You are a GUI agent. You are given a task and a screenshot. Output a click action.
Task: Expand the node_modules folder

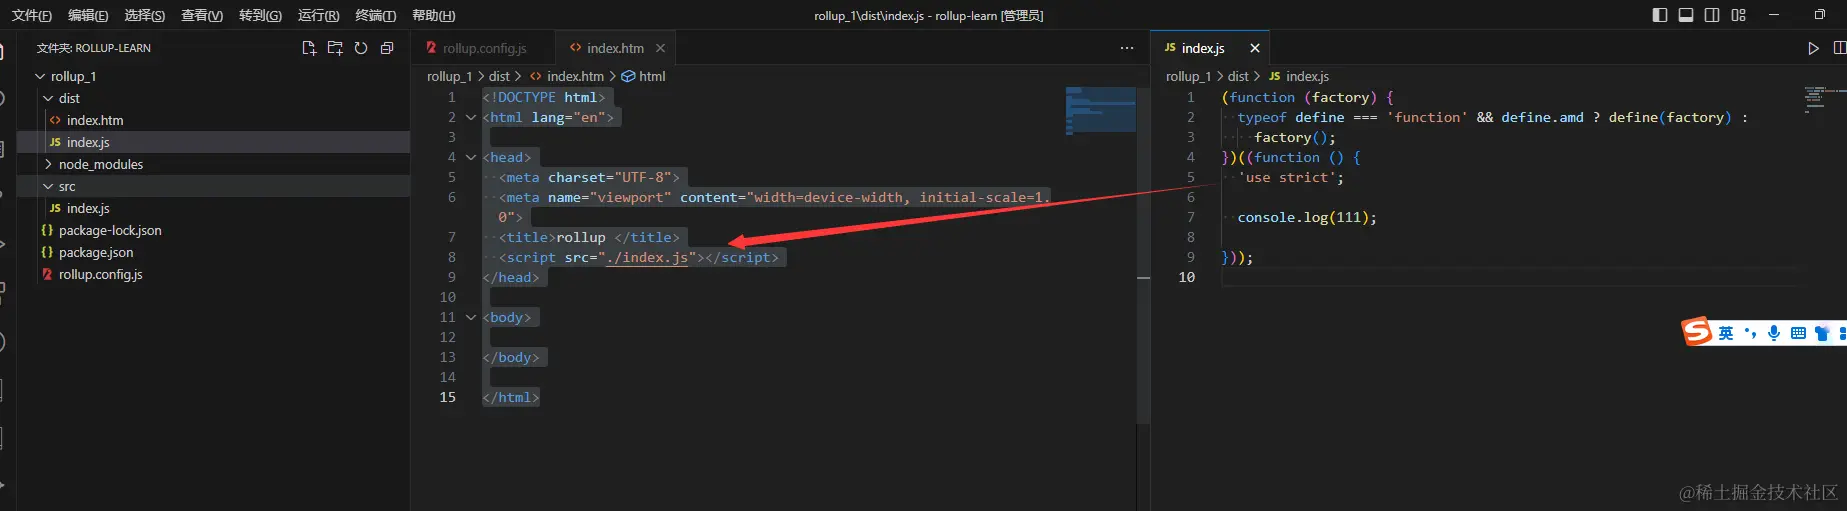click(x=48, y=164)
